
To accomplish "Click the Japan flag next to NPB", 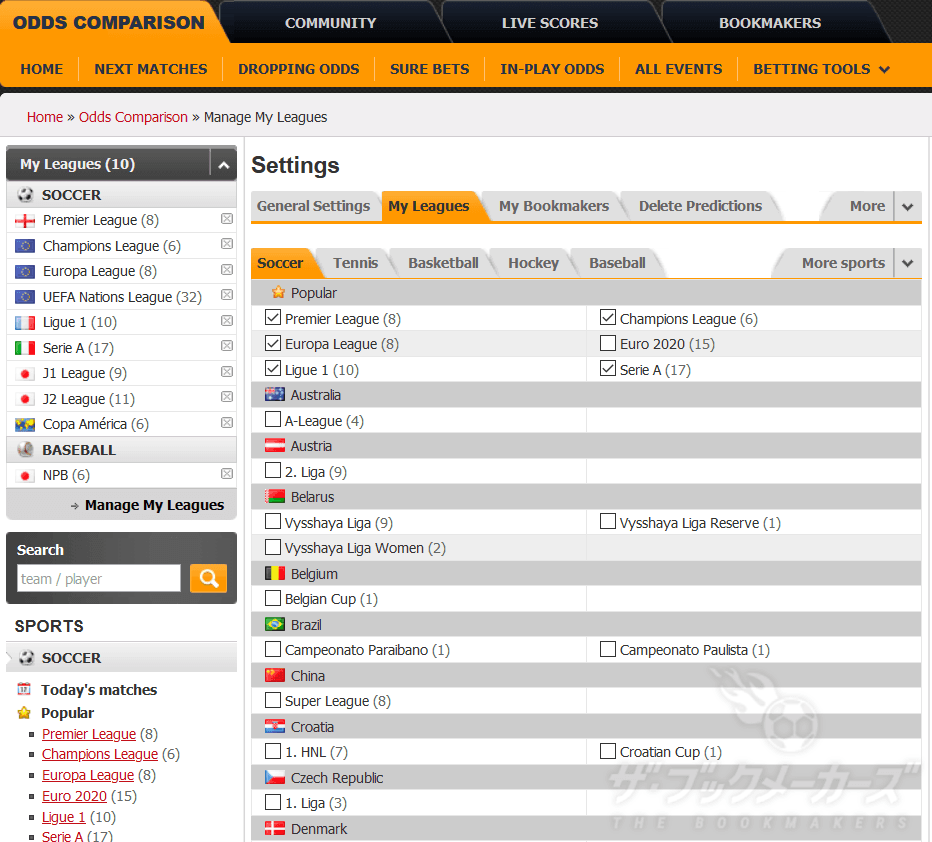I will click(25, 476).
